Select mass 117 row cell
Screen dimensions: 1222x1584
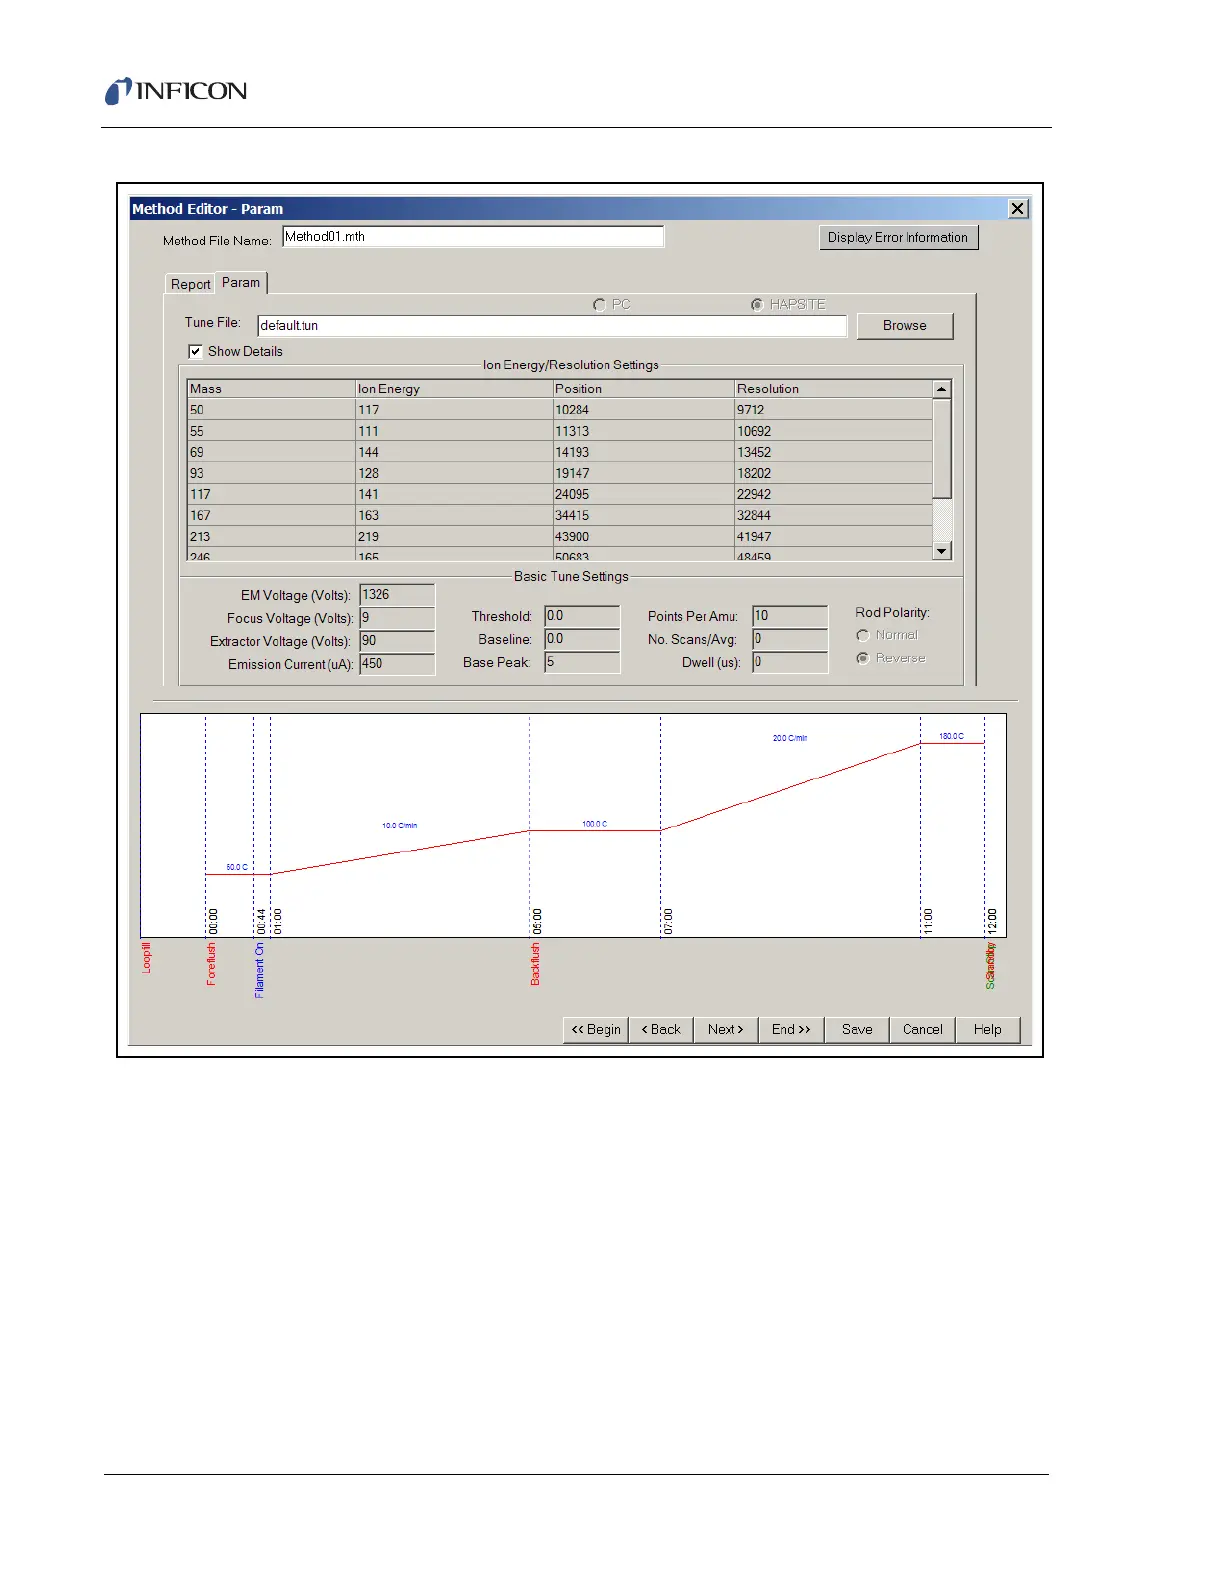pos(271,494)
